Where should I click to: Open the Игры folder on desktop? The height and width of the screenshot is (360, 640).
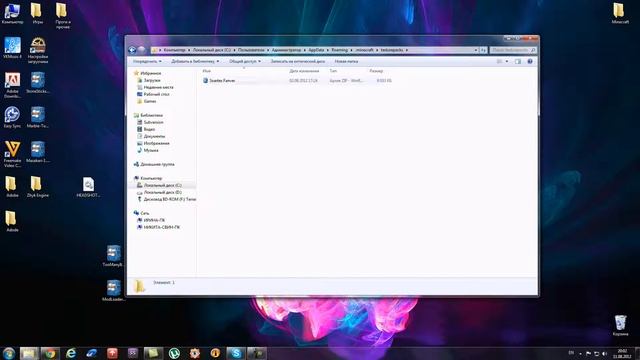[x=38, y=13]
